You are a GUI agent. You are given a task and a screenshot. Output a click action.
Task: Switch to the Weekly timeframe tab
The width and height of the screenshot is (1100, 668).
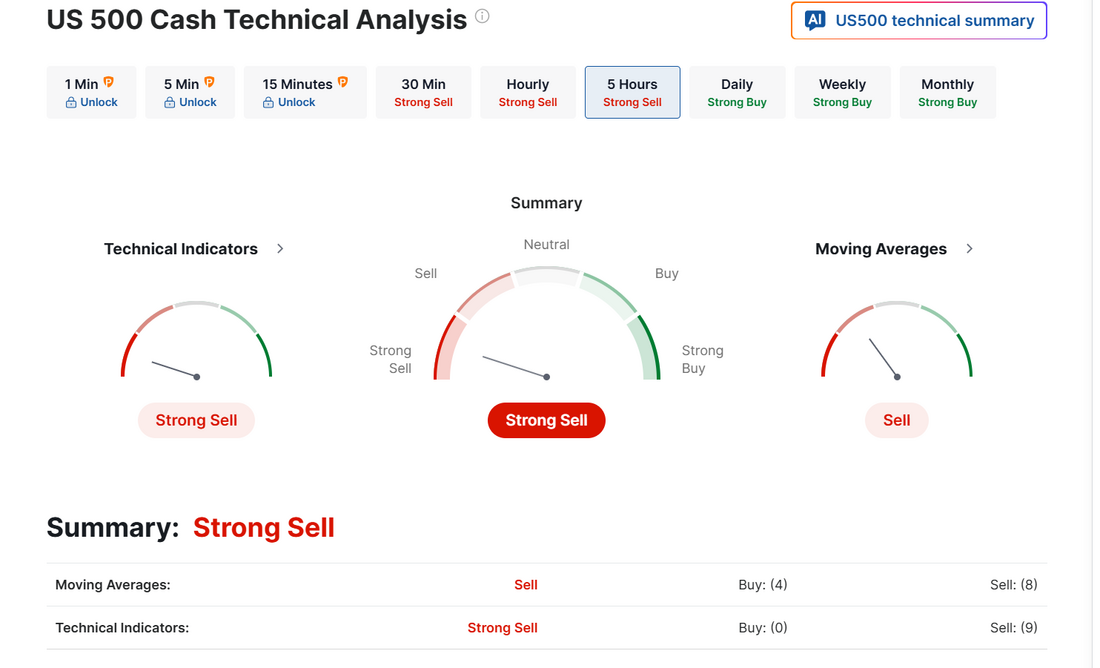coord(842,92)
